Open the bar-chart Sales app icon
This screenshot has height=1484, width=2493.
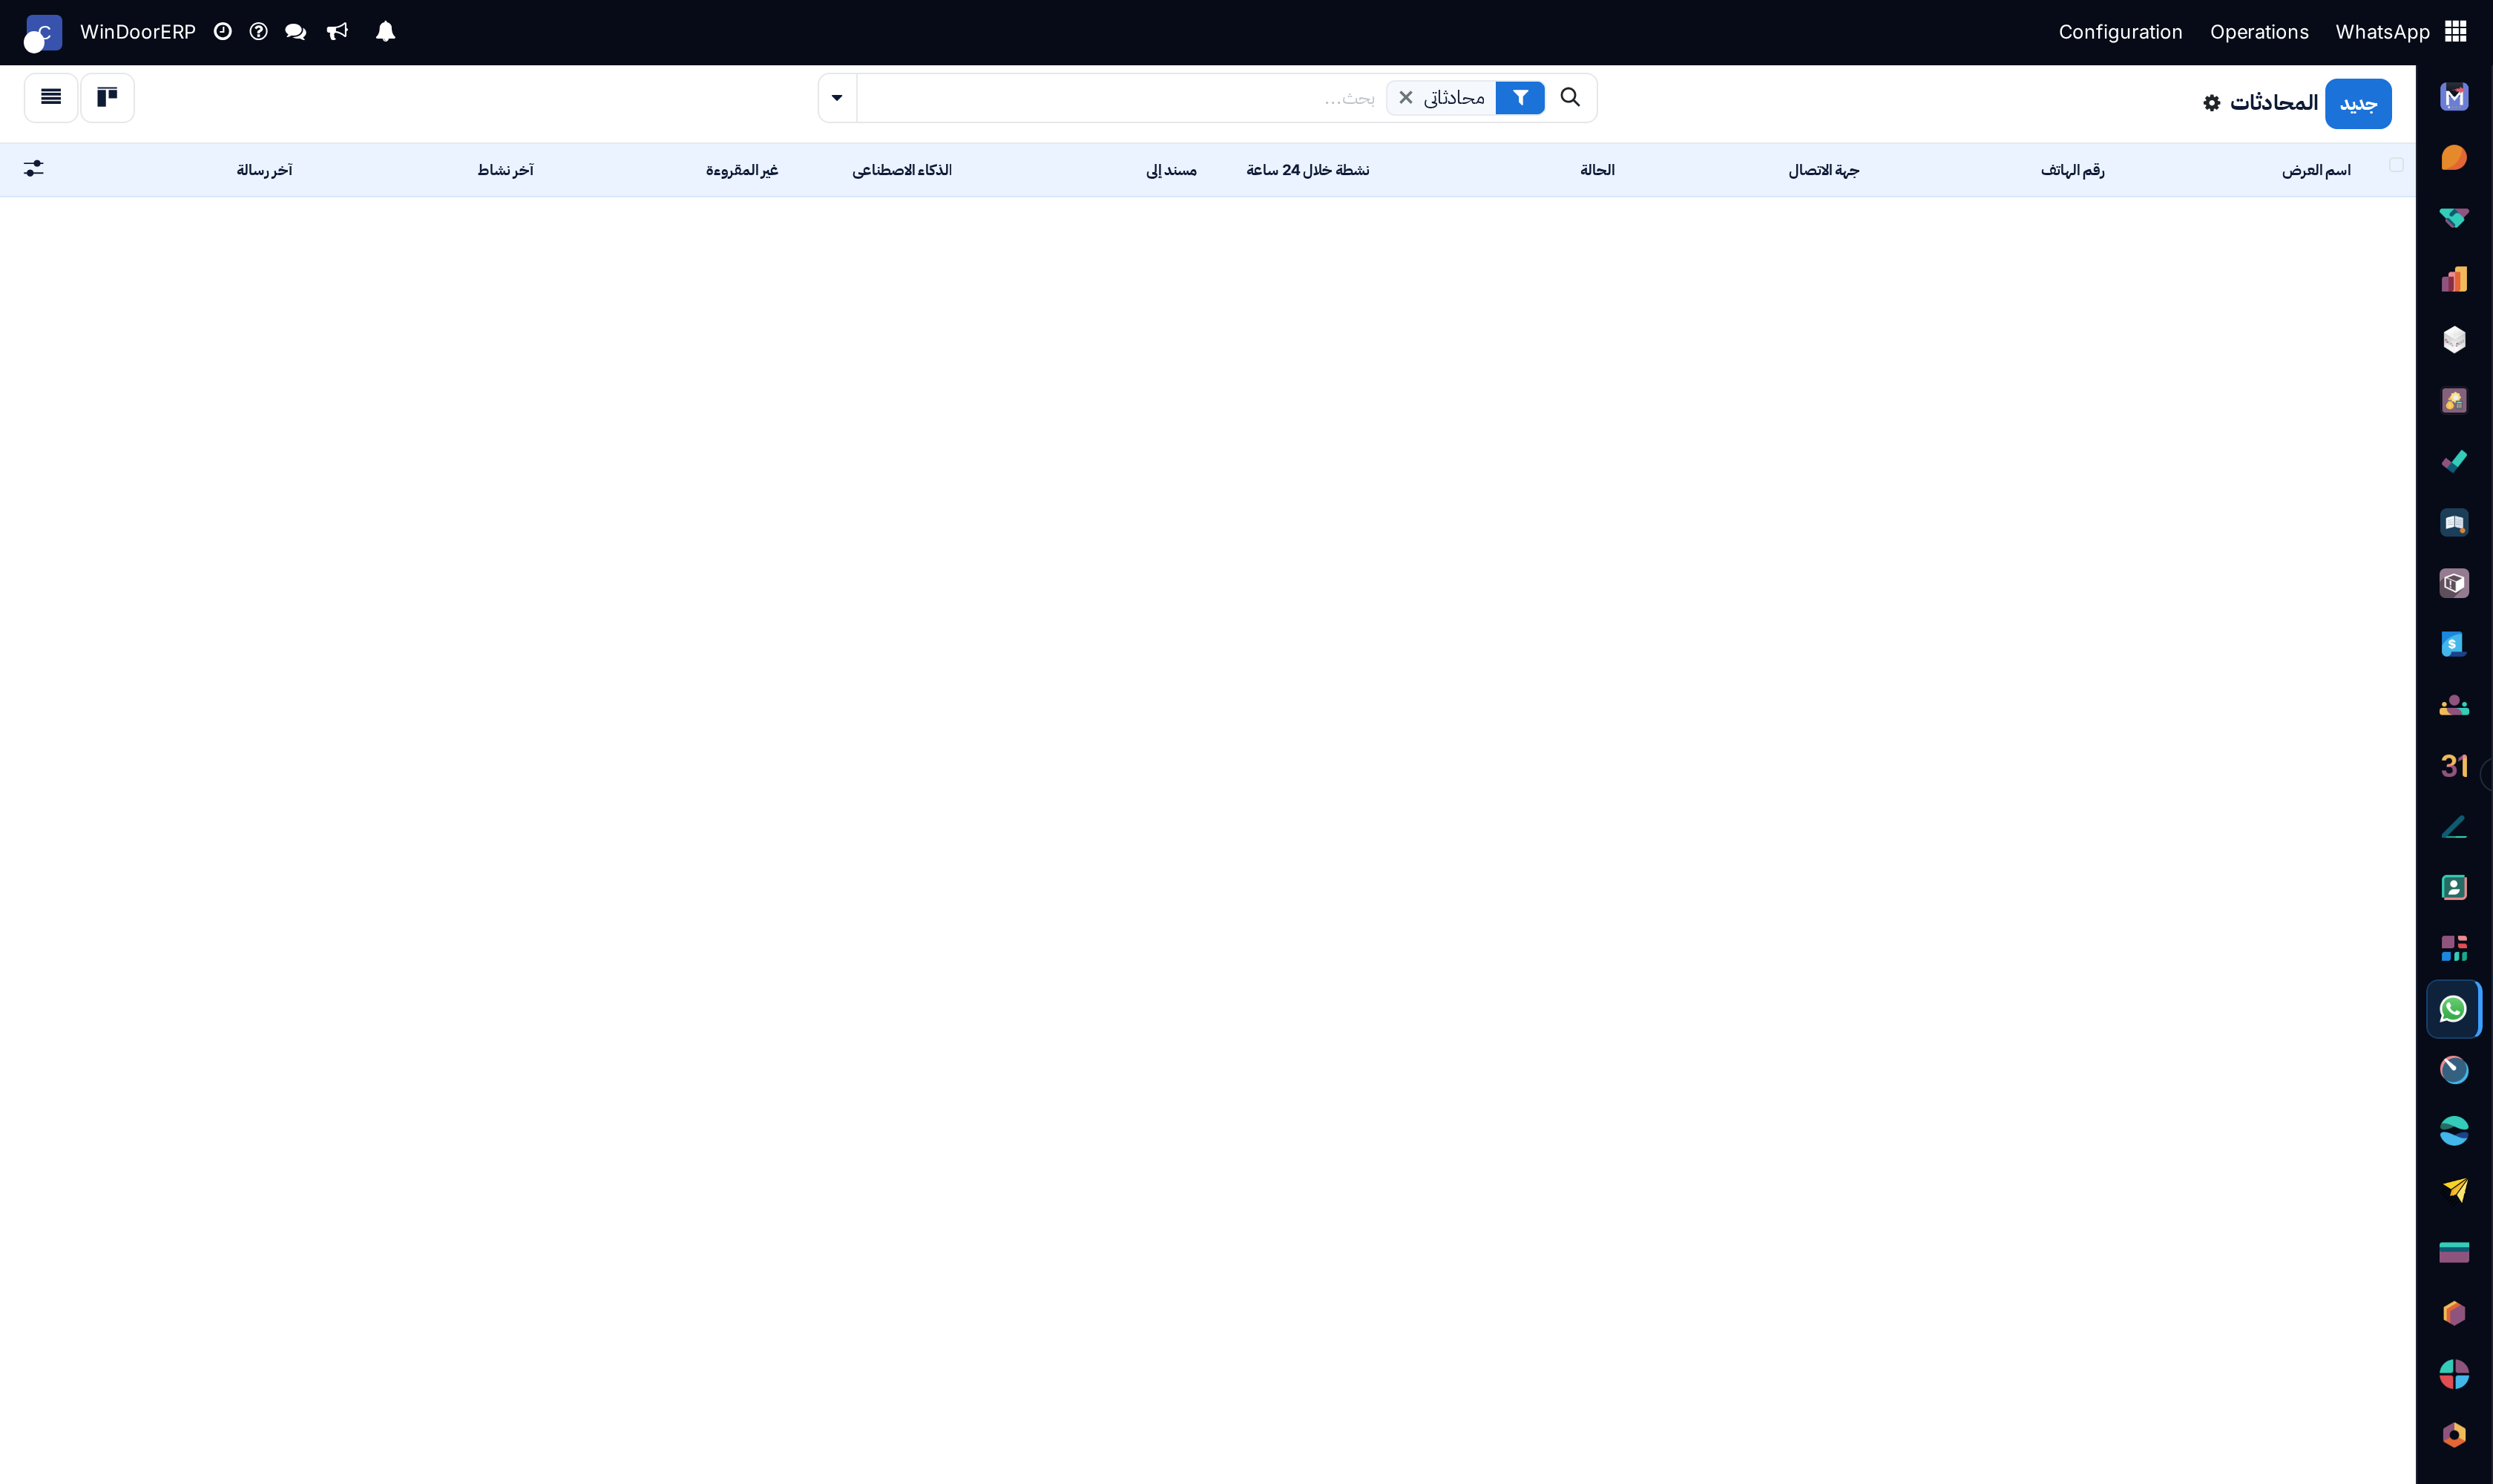[x=2454, y=279]
